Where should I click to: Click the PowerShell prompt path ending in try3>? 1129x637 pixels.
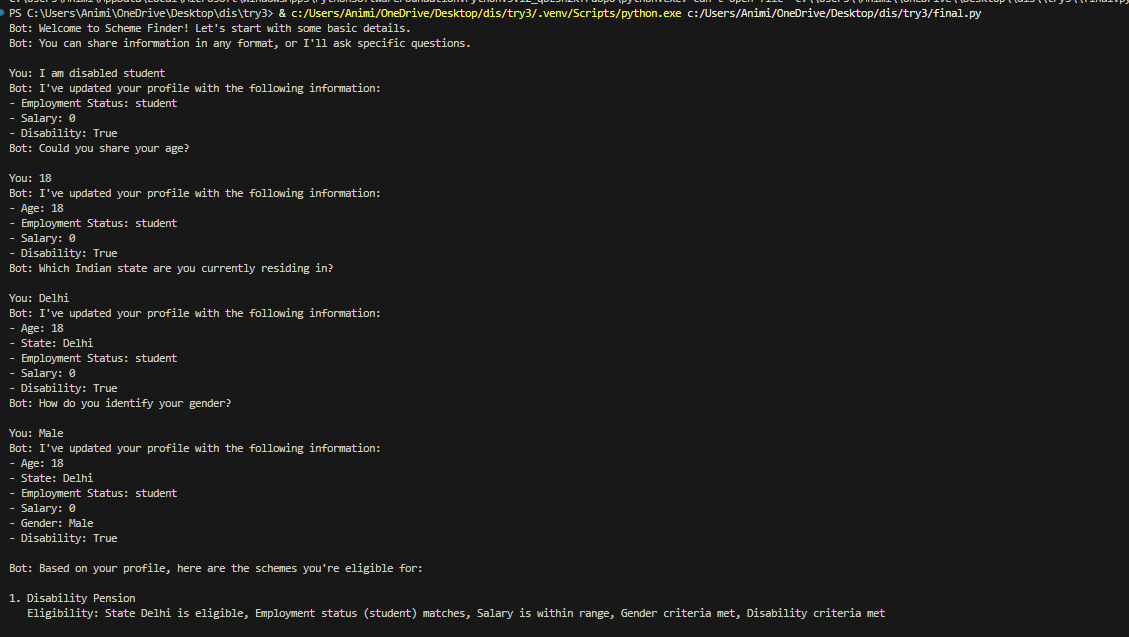(141, 13)
